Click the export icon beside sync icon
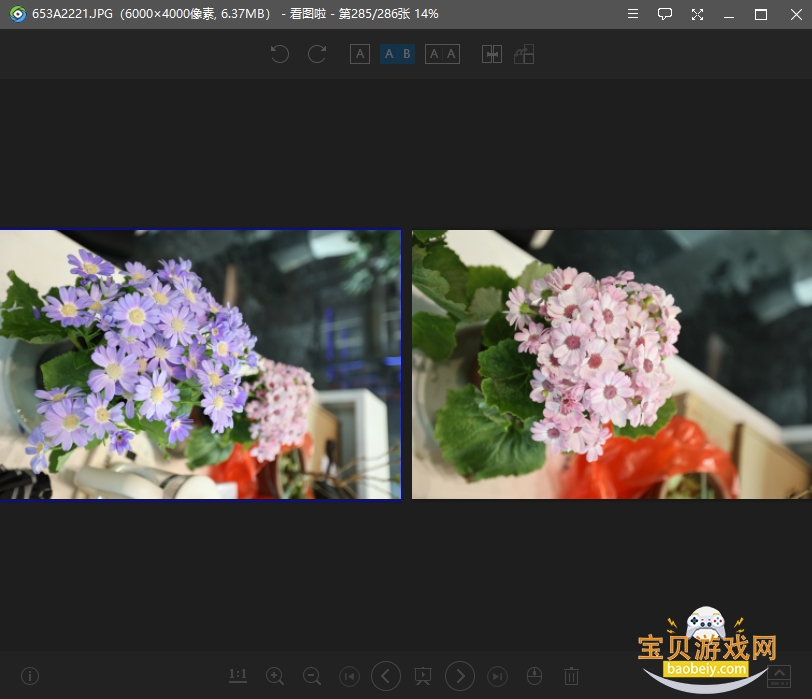This screenshot has width=812, height=699. pos(524,54)
